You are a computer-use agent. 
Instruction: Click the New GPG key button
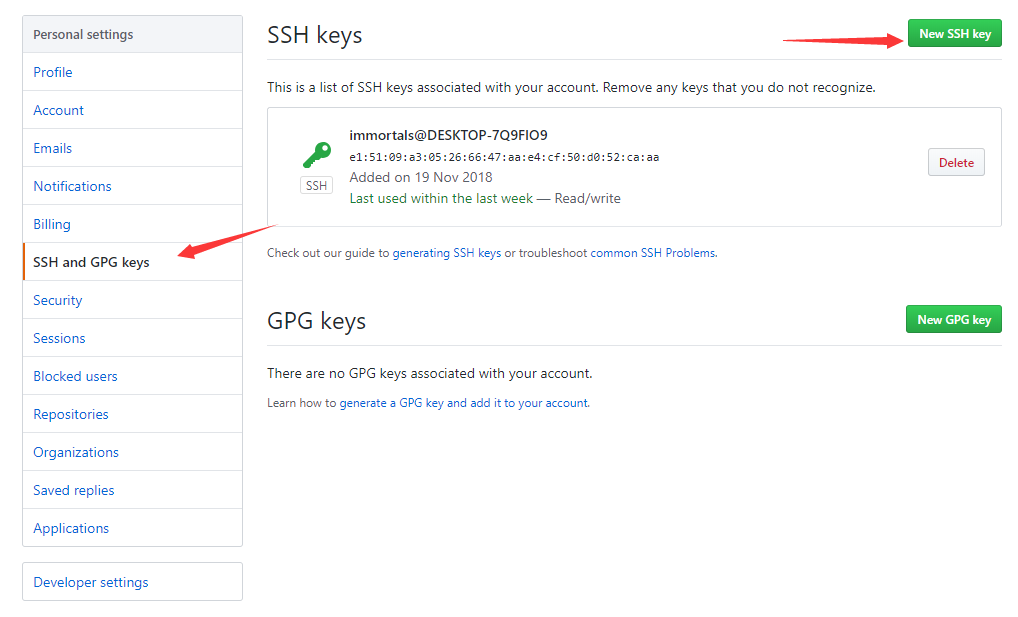tap(954, 320)
